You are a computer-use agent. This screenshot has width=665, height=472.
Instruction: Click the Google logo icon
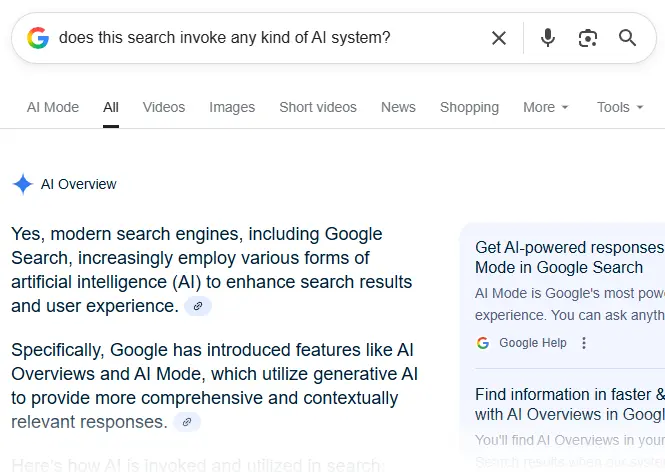coord(38,38)
